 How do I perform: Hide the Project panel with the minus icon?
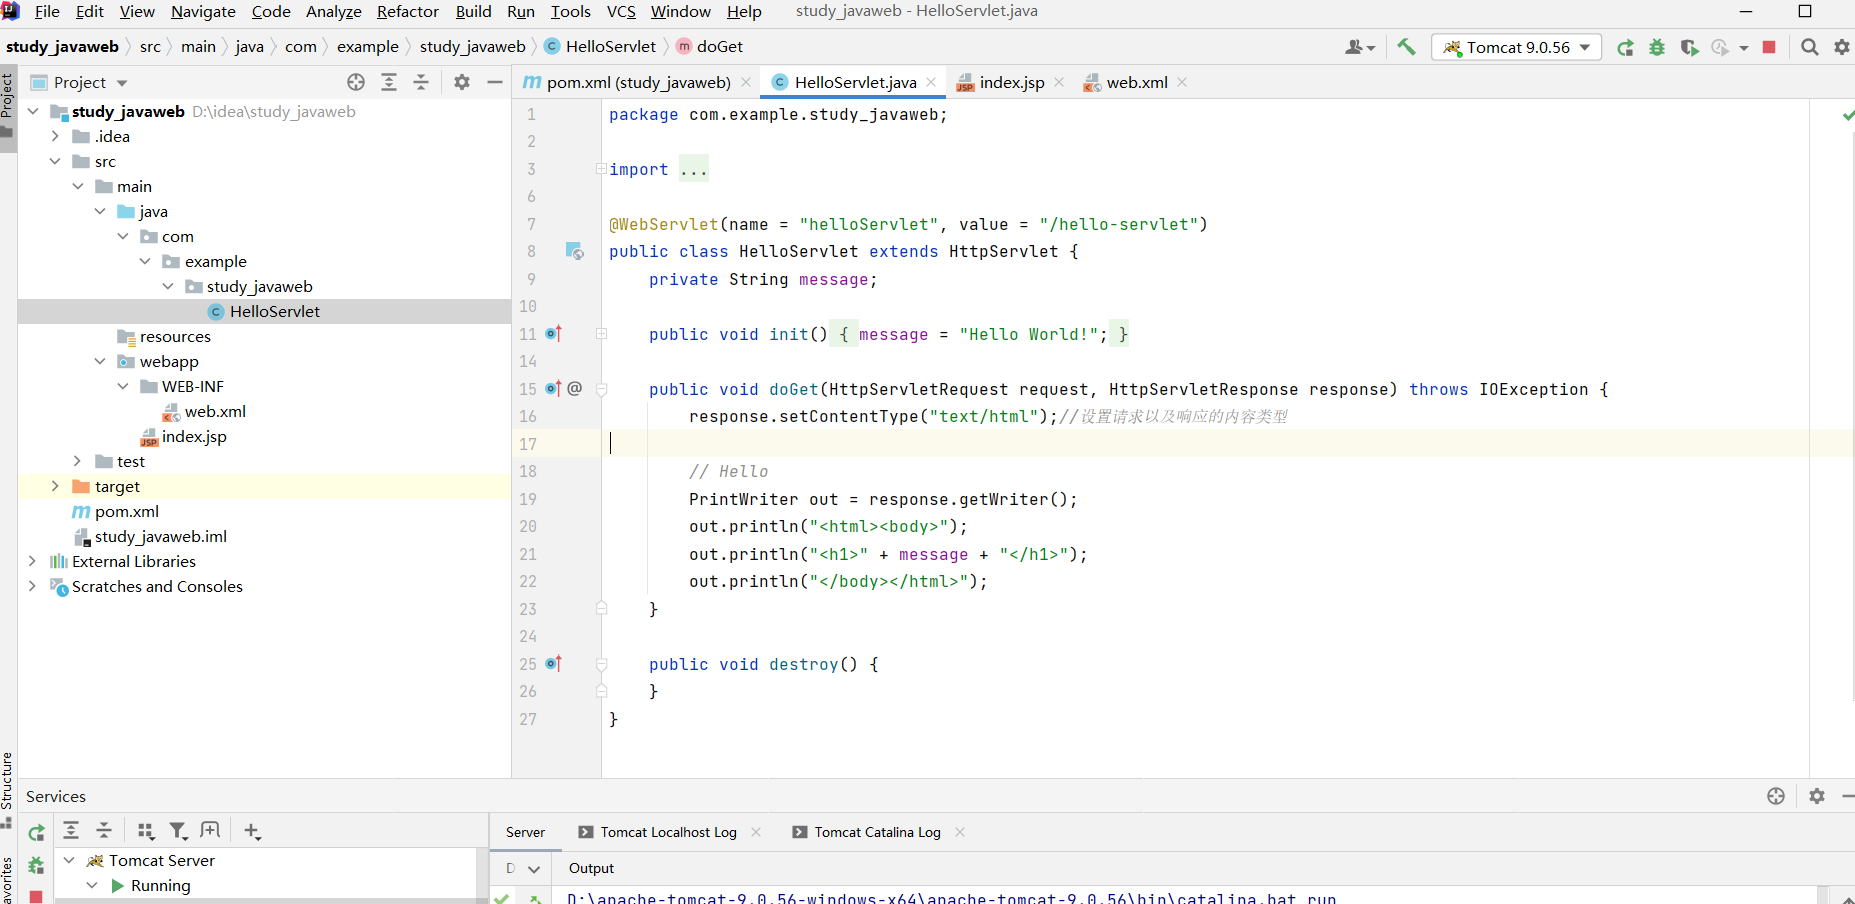tap(495, 82)
